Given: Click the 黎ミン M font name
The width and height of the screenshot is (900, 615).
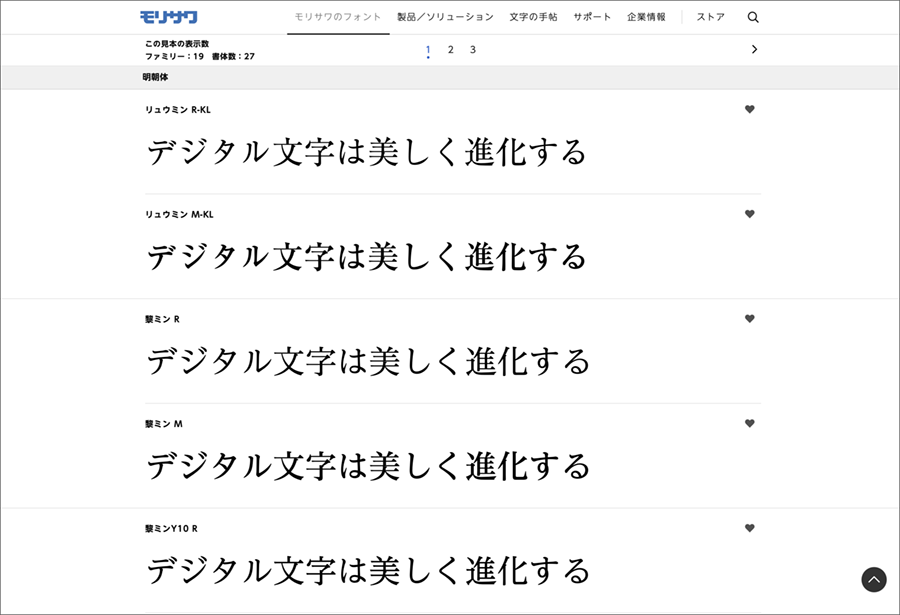Looking at the screenshot, I should click(x=164, y=424).
